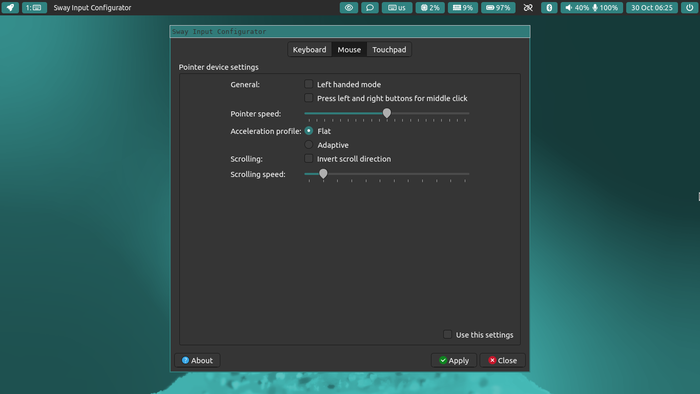
Task: Click the microphone 100% indicator
Action: (x=605, y=8)
